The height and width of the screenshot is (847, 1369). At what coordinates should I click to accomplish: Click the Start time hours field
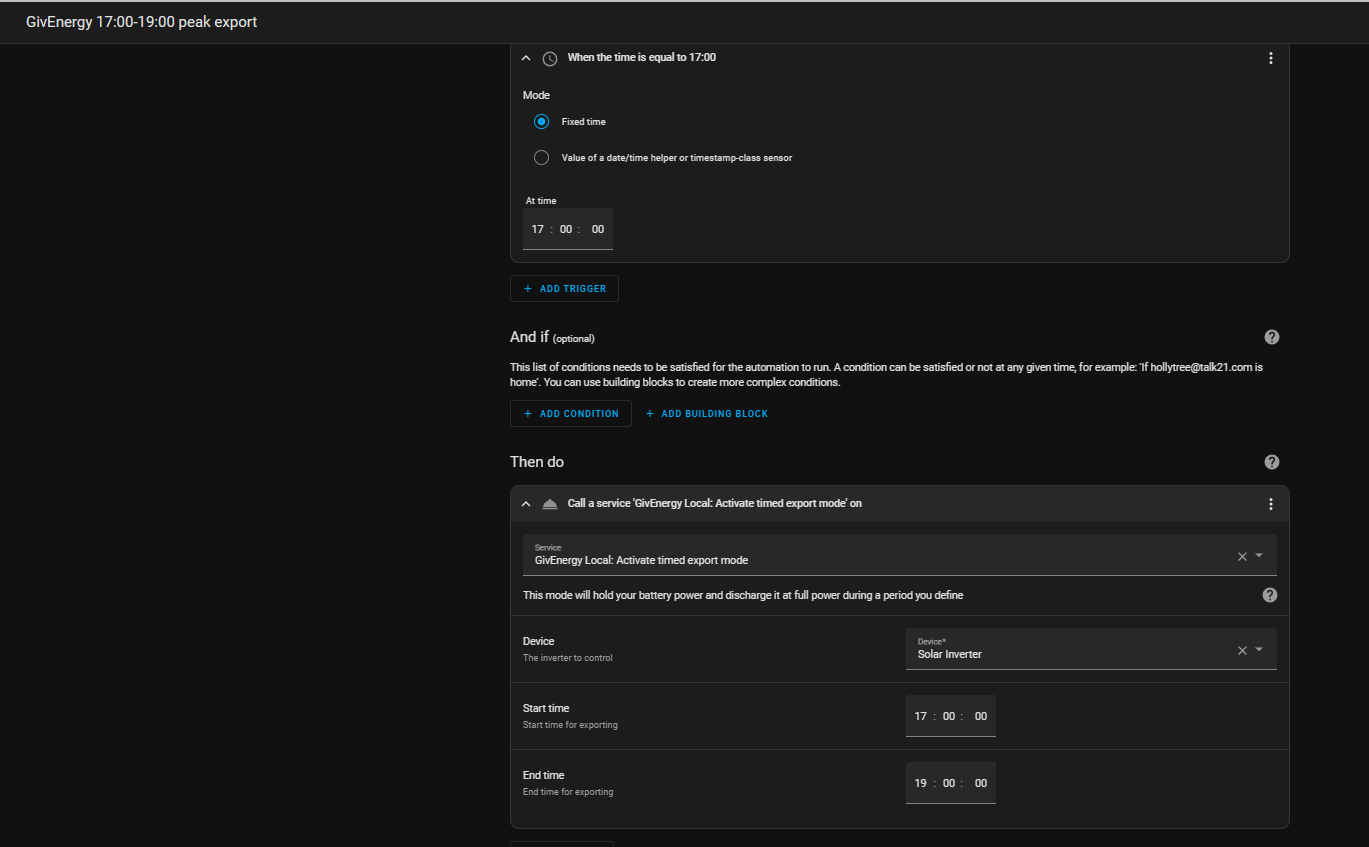coord(921,716)
